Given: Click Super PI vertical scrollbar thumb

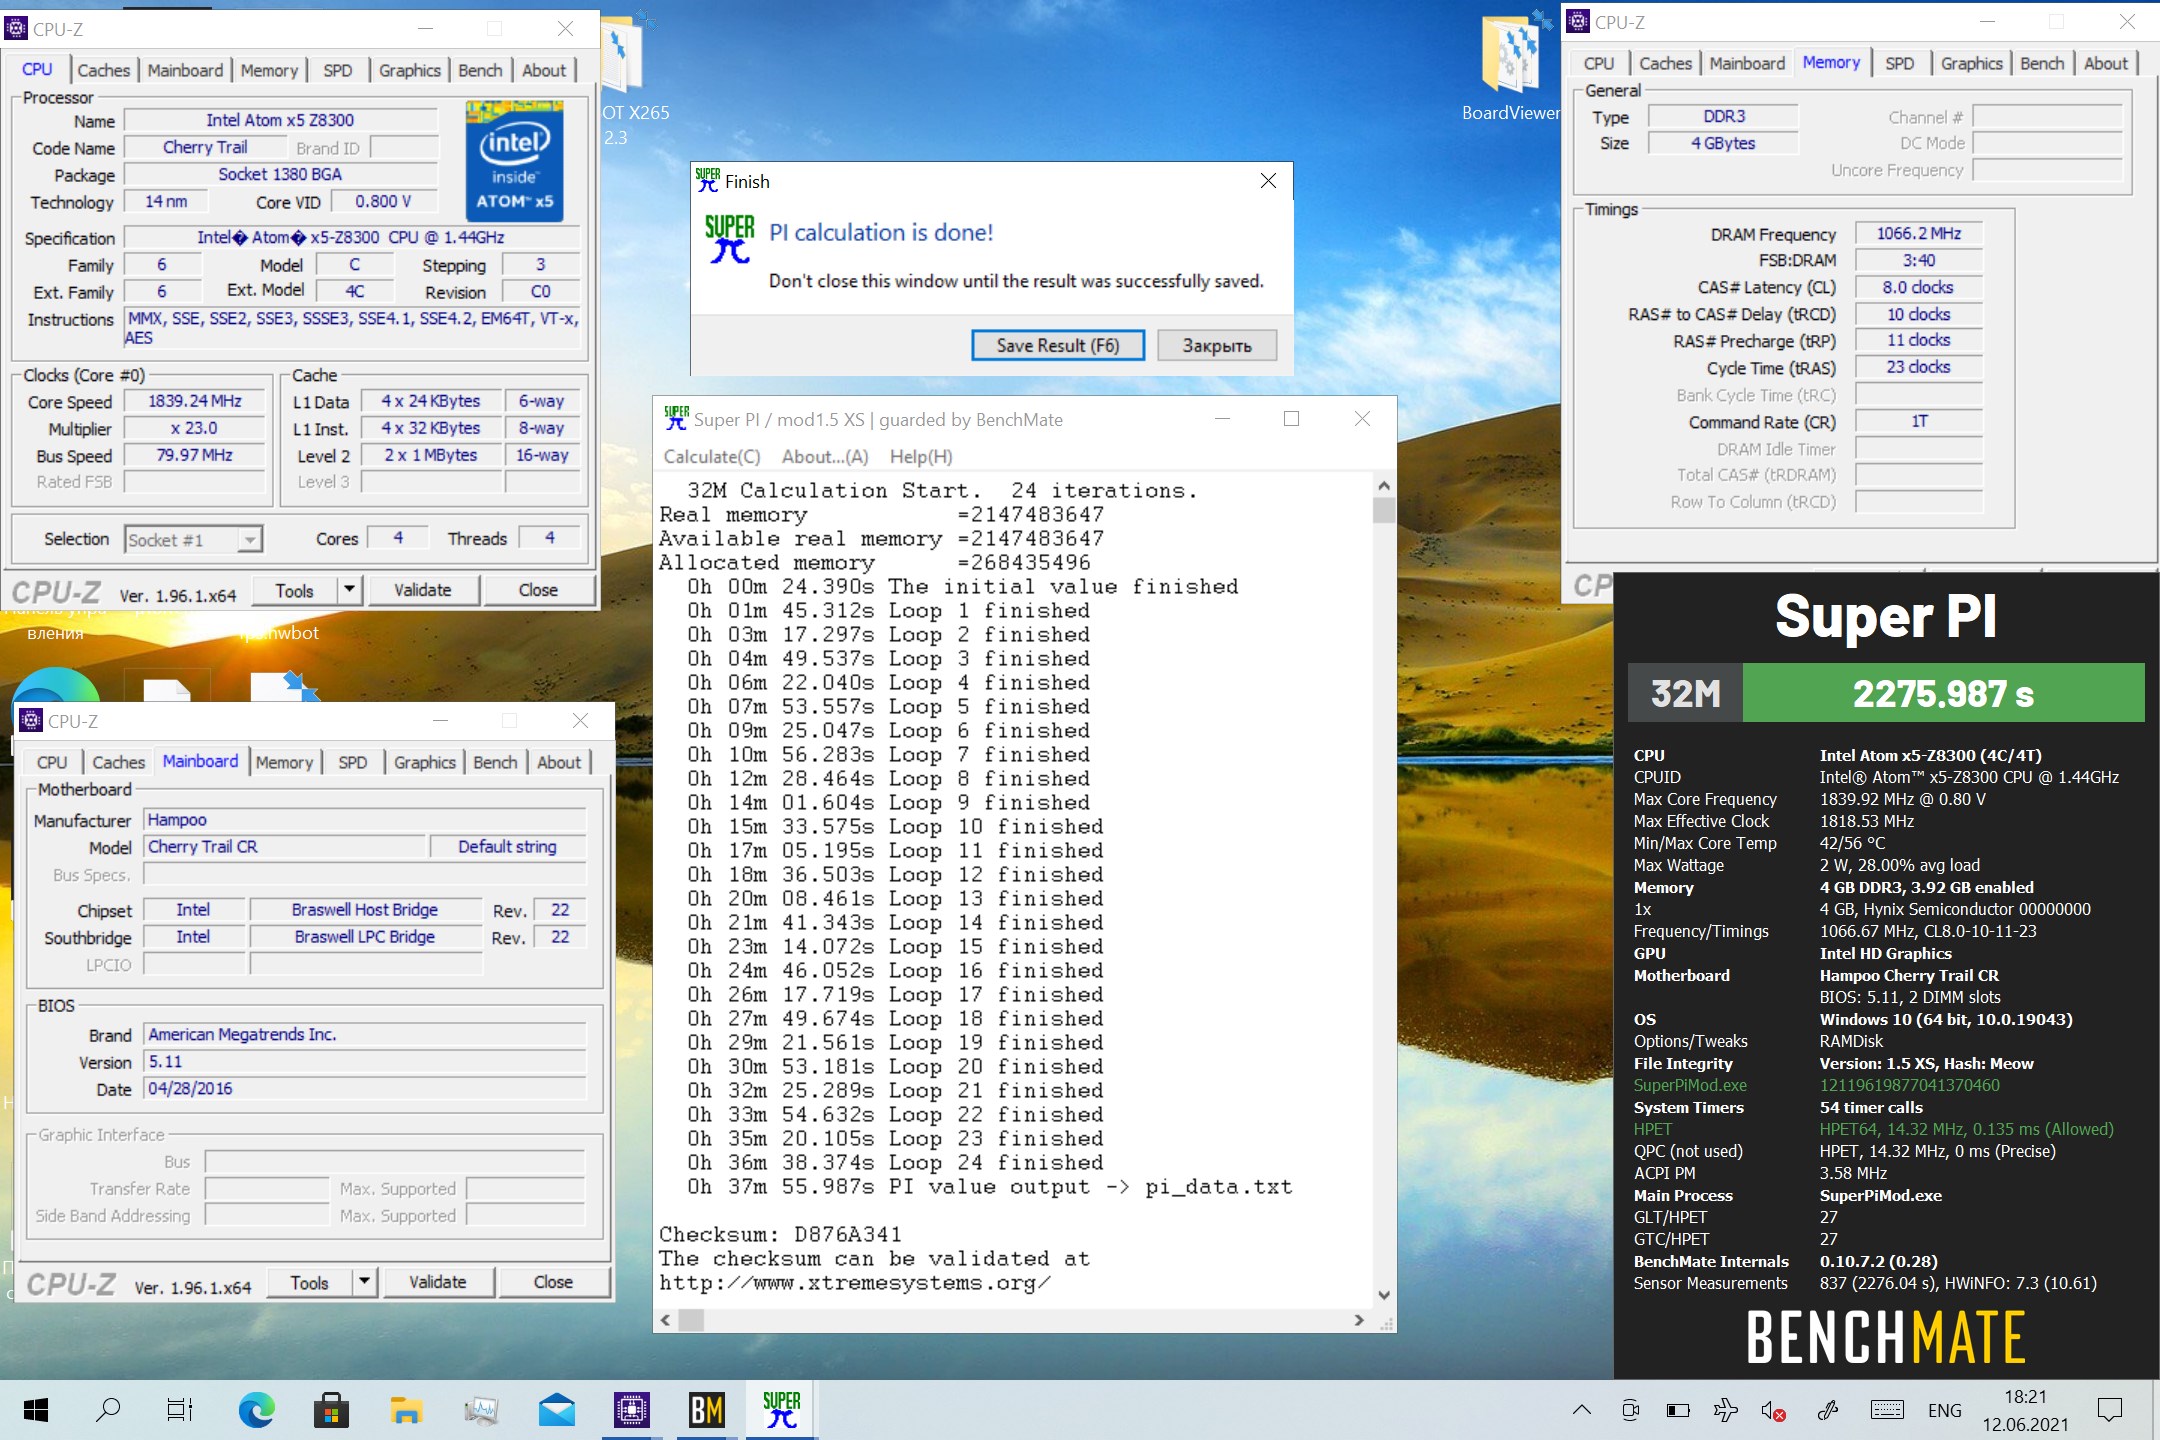Looking at the screenshot, I should coord(1384,510).
